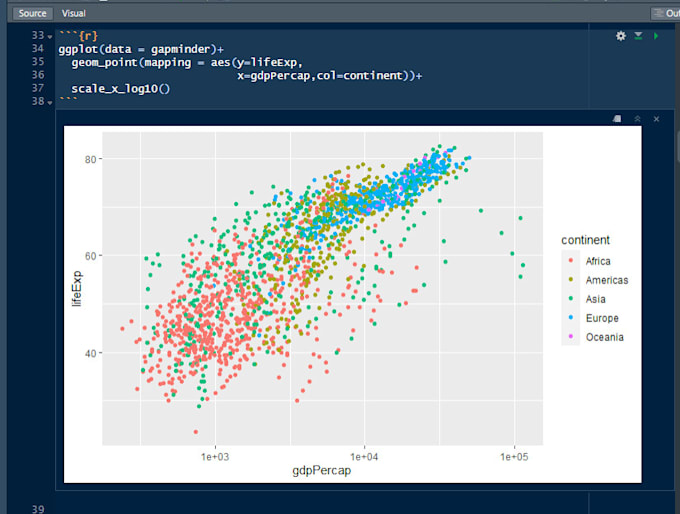Image resolution: width=680 pixels, height=514 pixels.
Task: Switch to Source editor mode
Action: click(x=33, y=13)
